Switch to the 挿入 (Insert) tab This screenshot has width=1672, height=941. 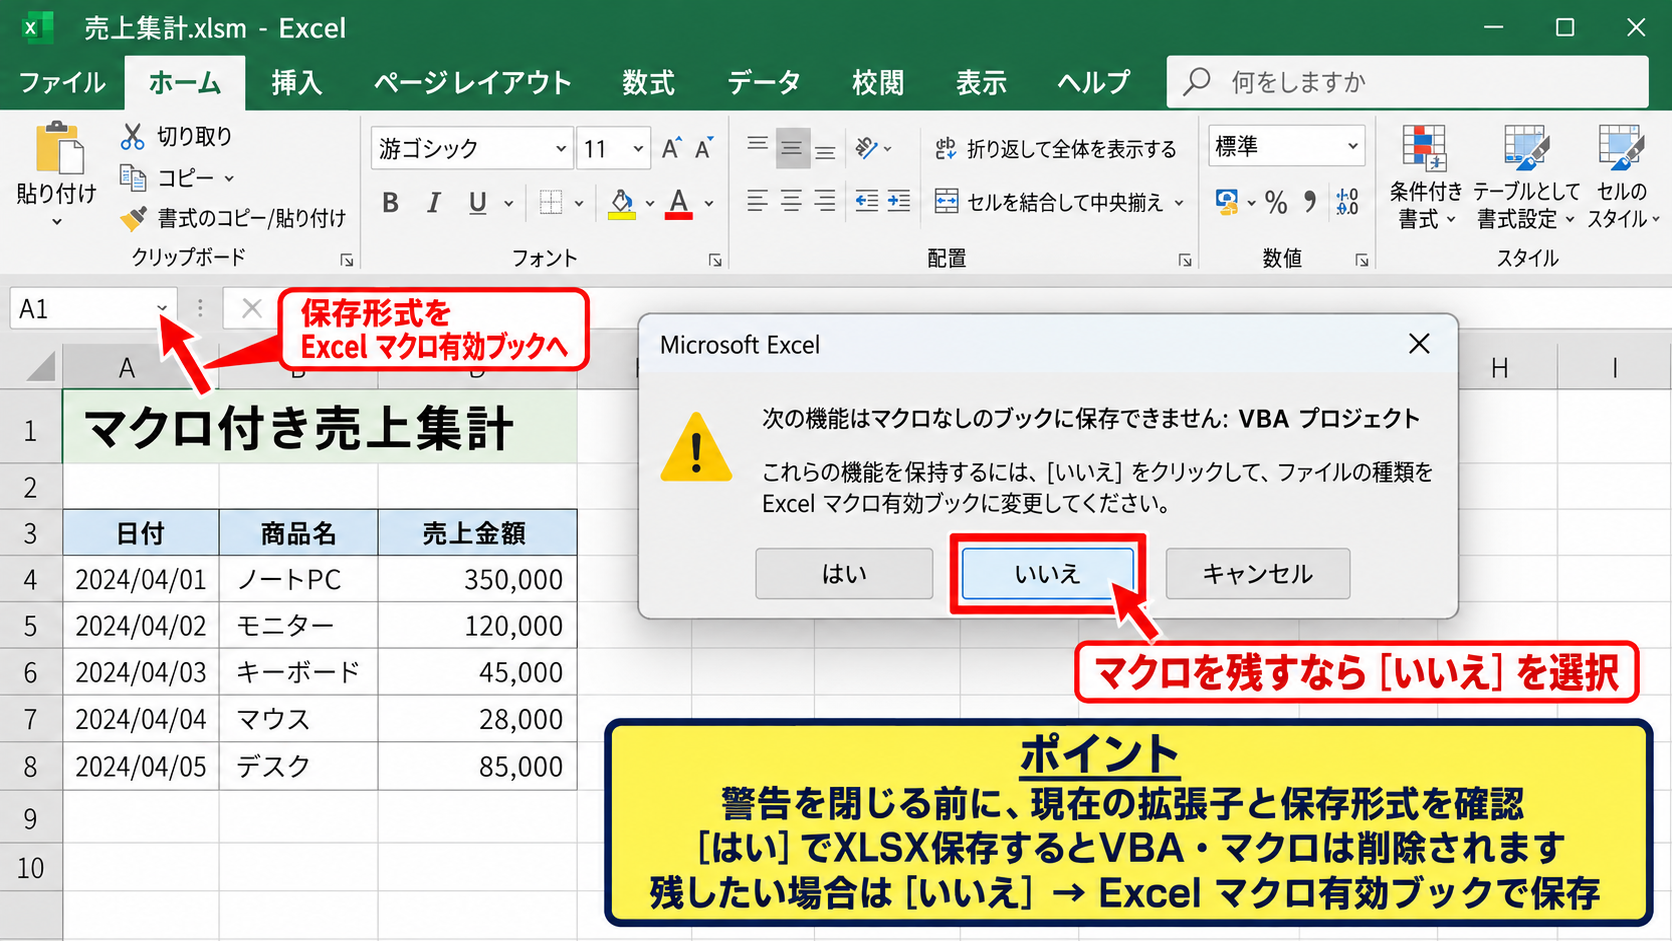297,82
